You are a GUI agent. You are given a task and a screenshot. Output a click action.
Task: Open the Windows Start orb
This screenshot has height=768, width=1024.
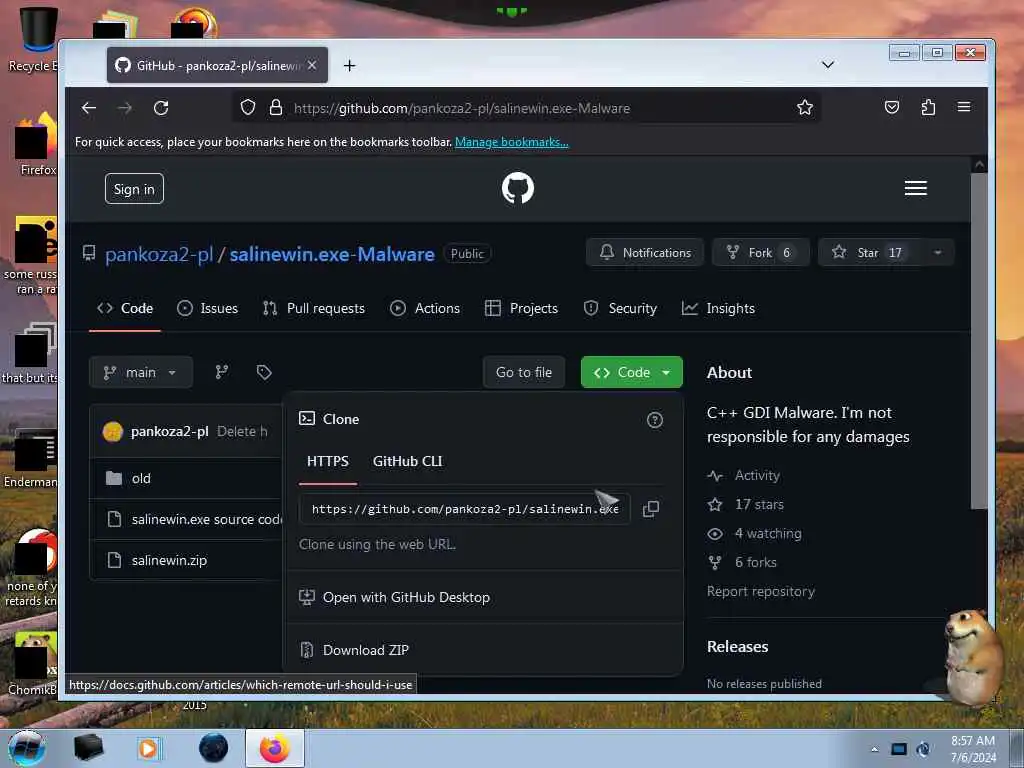point(27,748)
